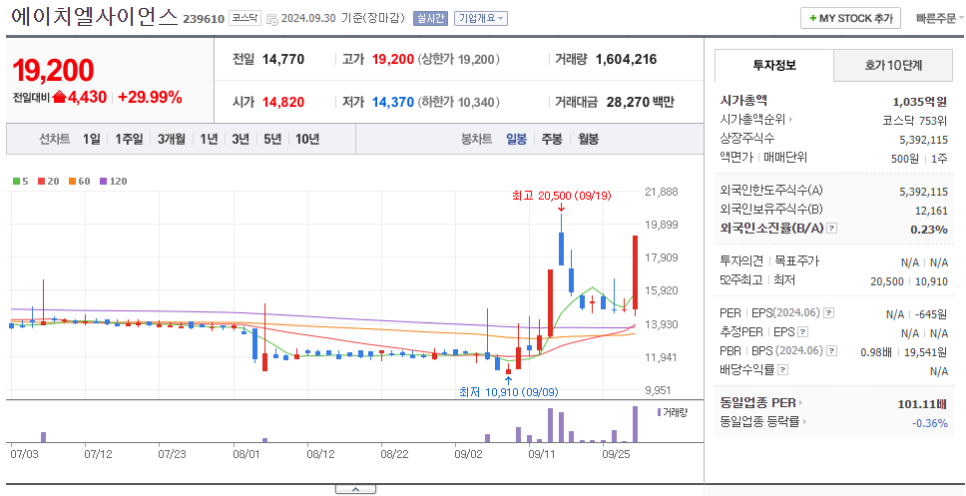
Task: Open the 동일업종 PER link
Action: [x=761, y=404]
